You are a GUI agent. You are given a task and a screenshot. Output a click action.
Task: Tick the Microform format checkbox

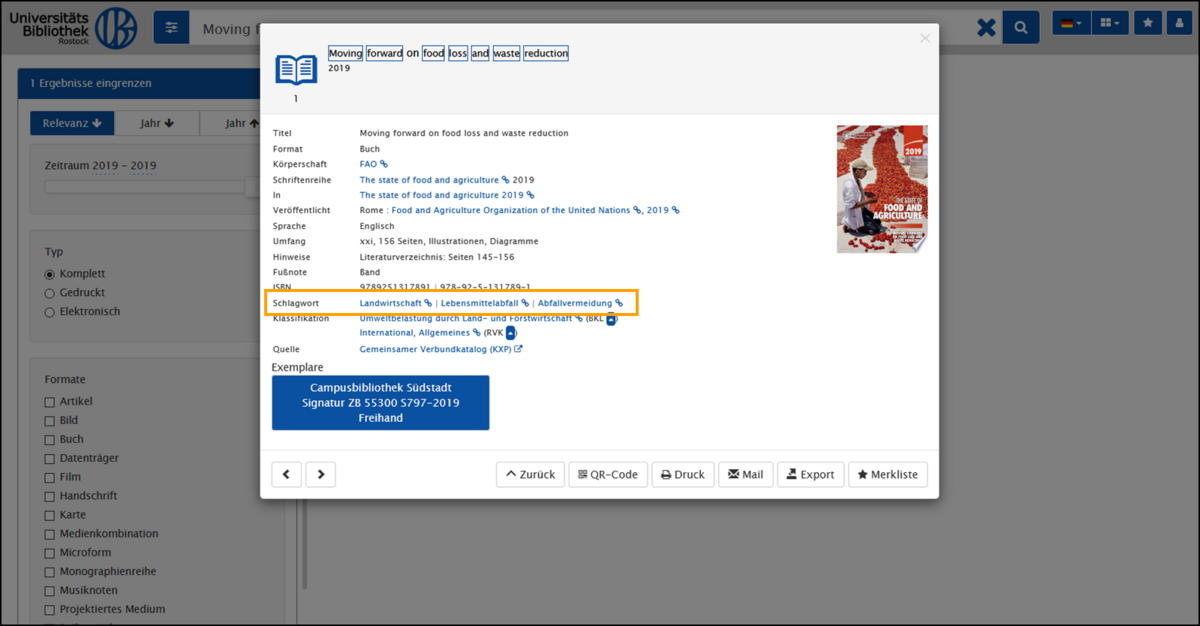50,553
